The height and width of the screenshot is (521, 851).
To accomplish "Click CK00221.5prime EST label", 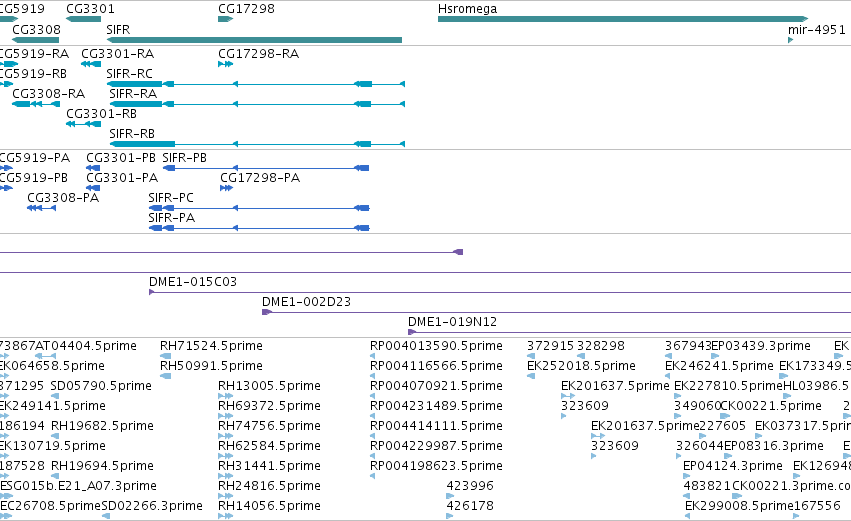I will click(771, 406).
